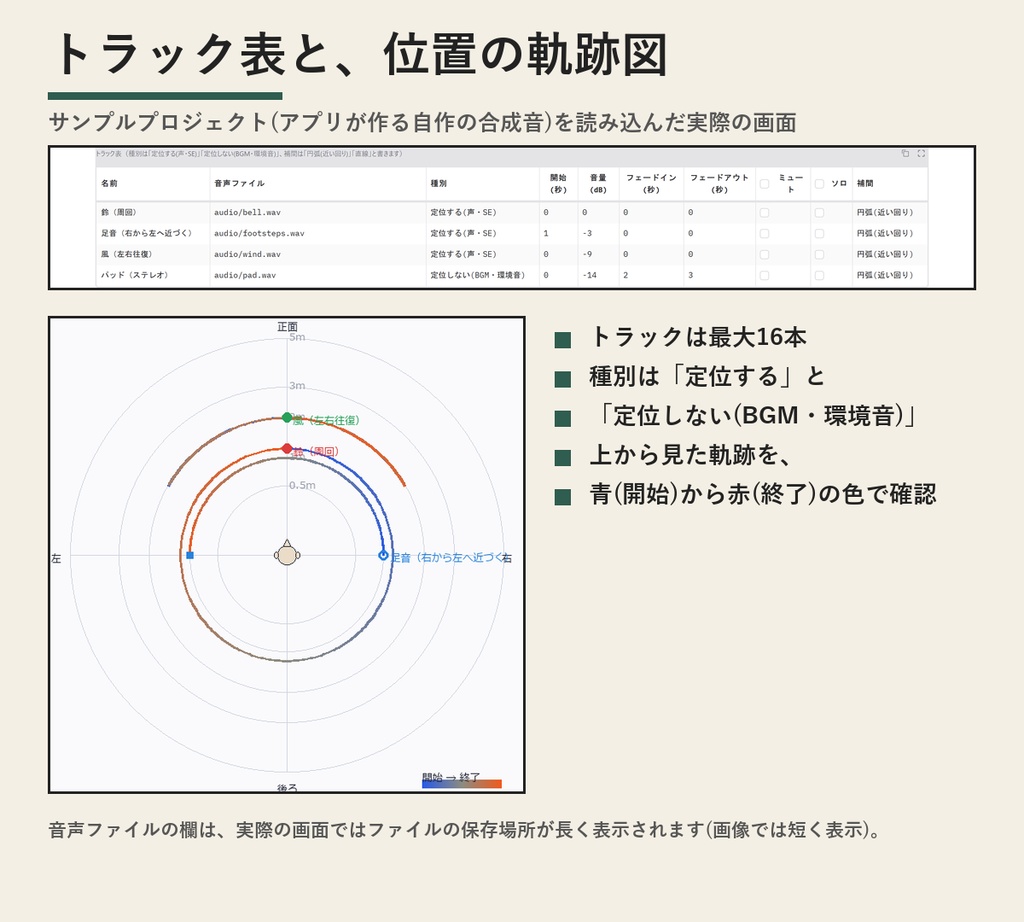
Task: Click the fade-out value 3 for パッド
Action: 719,276
